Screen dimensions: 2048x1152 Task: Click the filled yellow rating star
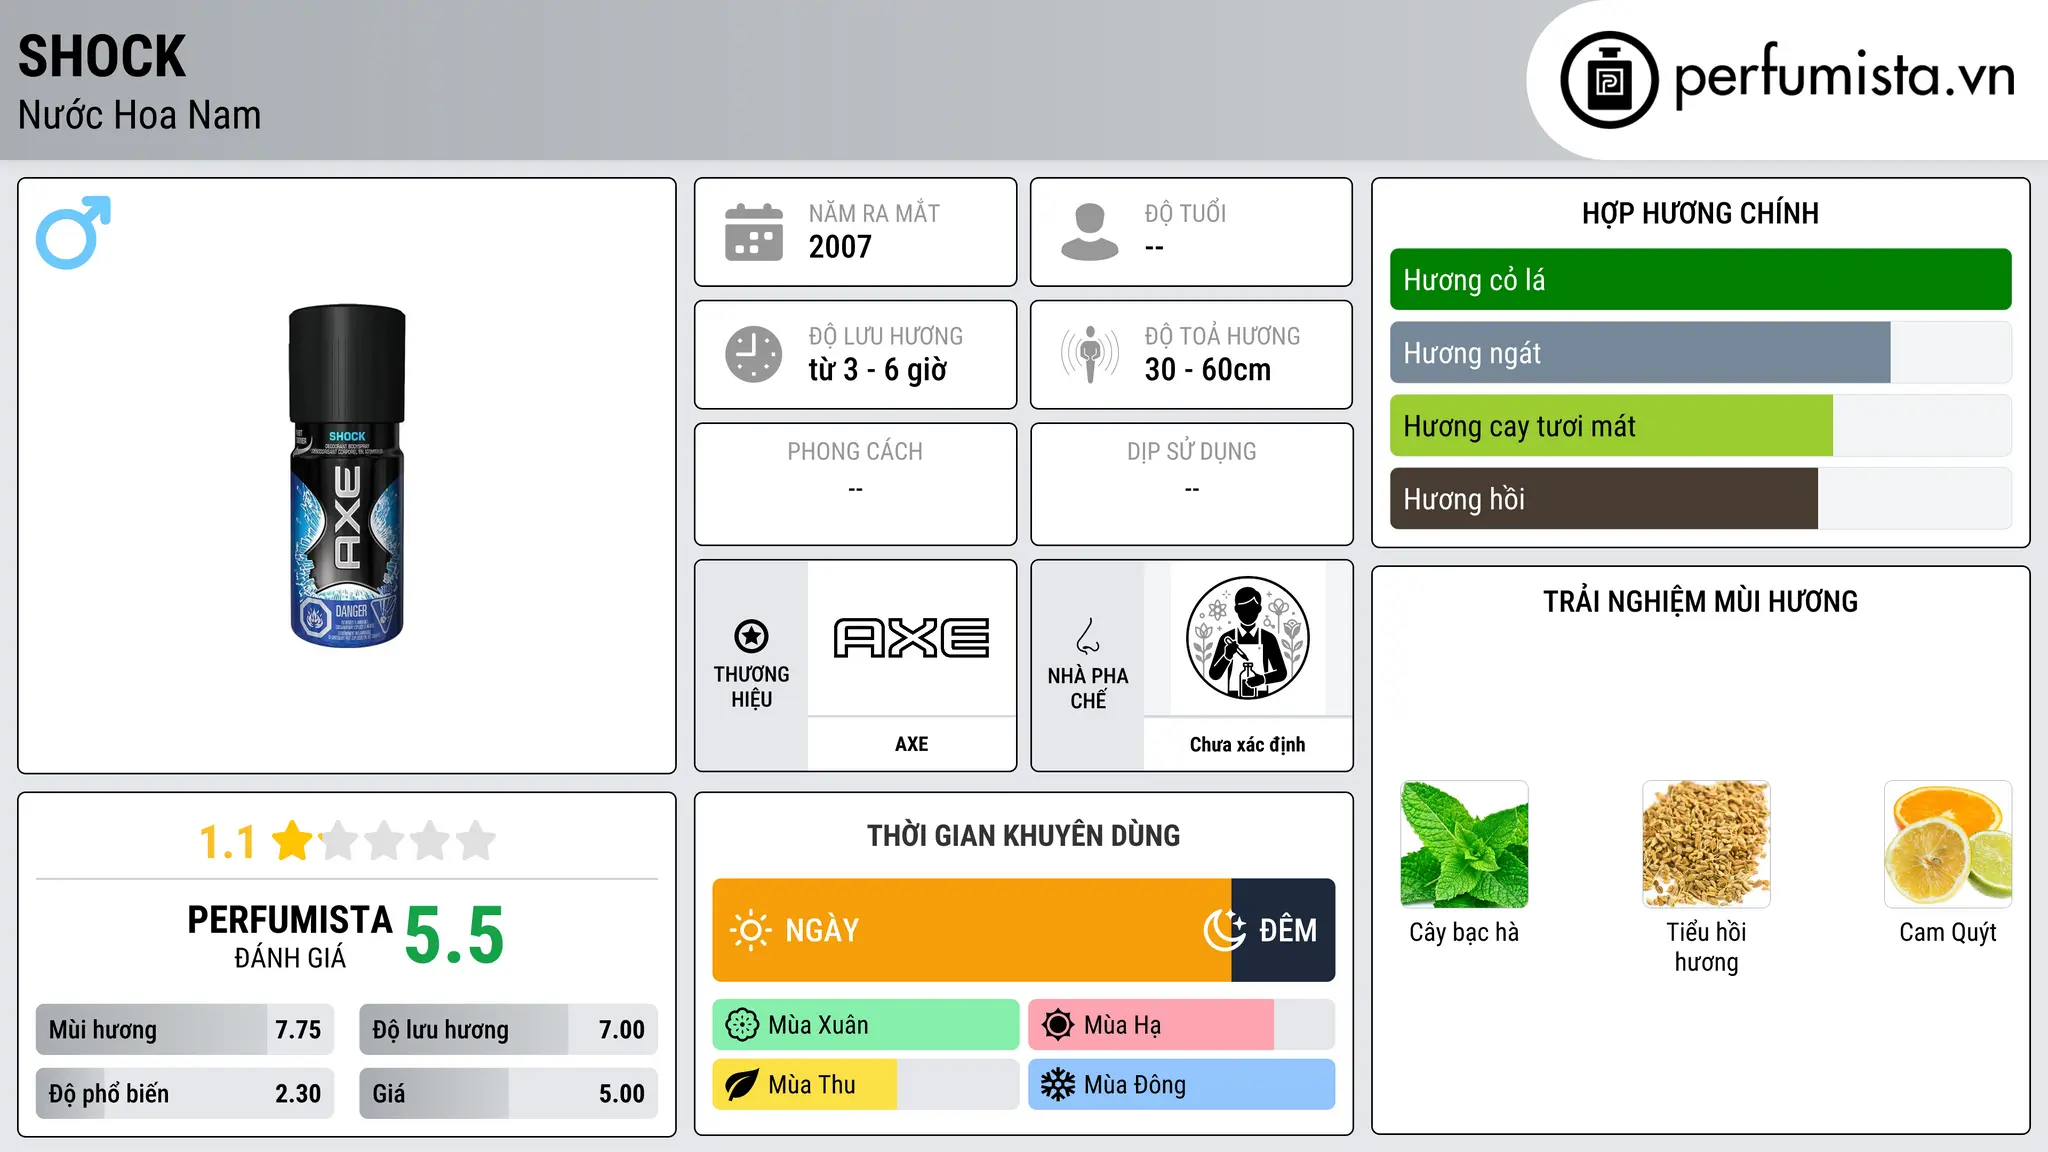(x=293, y=840)
